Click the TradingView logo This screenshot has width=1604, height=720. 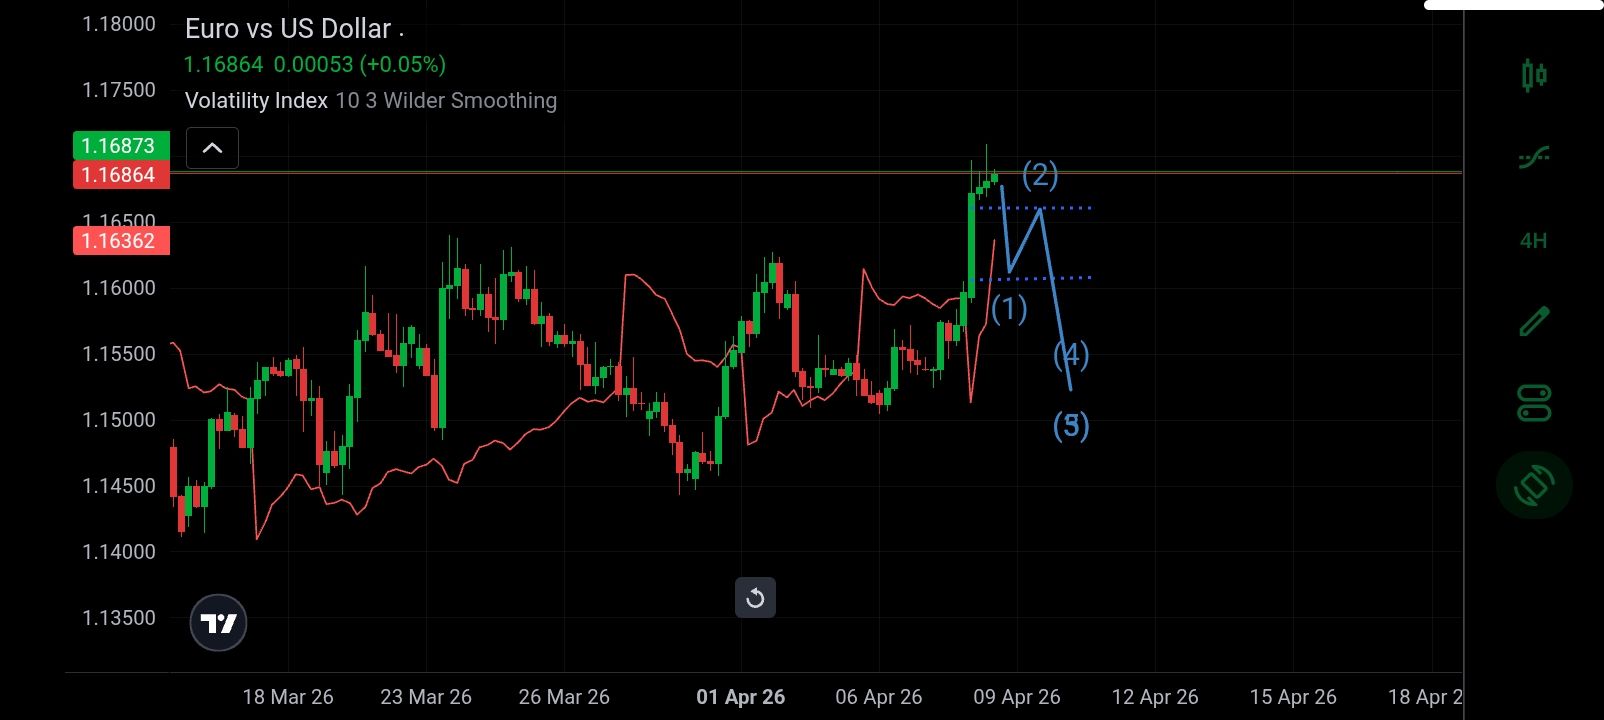[x=218, y=623]
